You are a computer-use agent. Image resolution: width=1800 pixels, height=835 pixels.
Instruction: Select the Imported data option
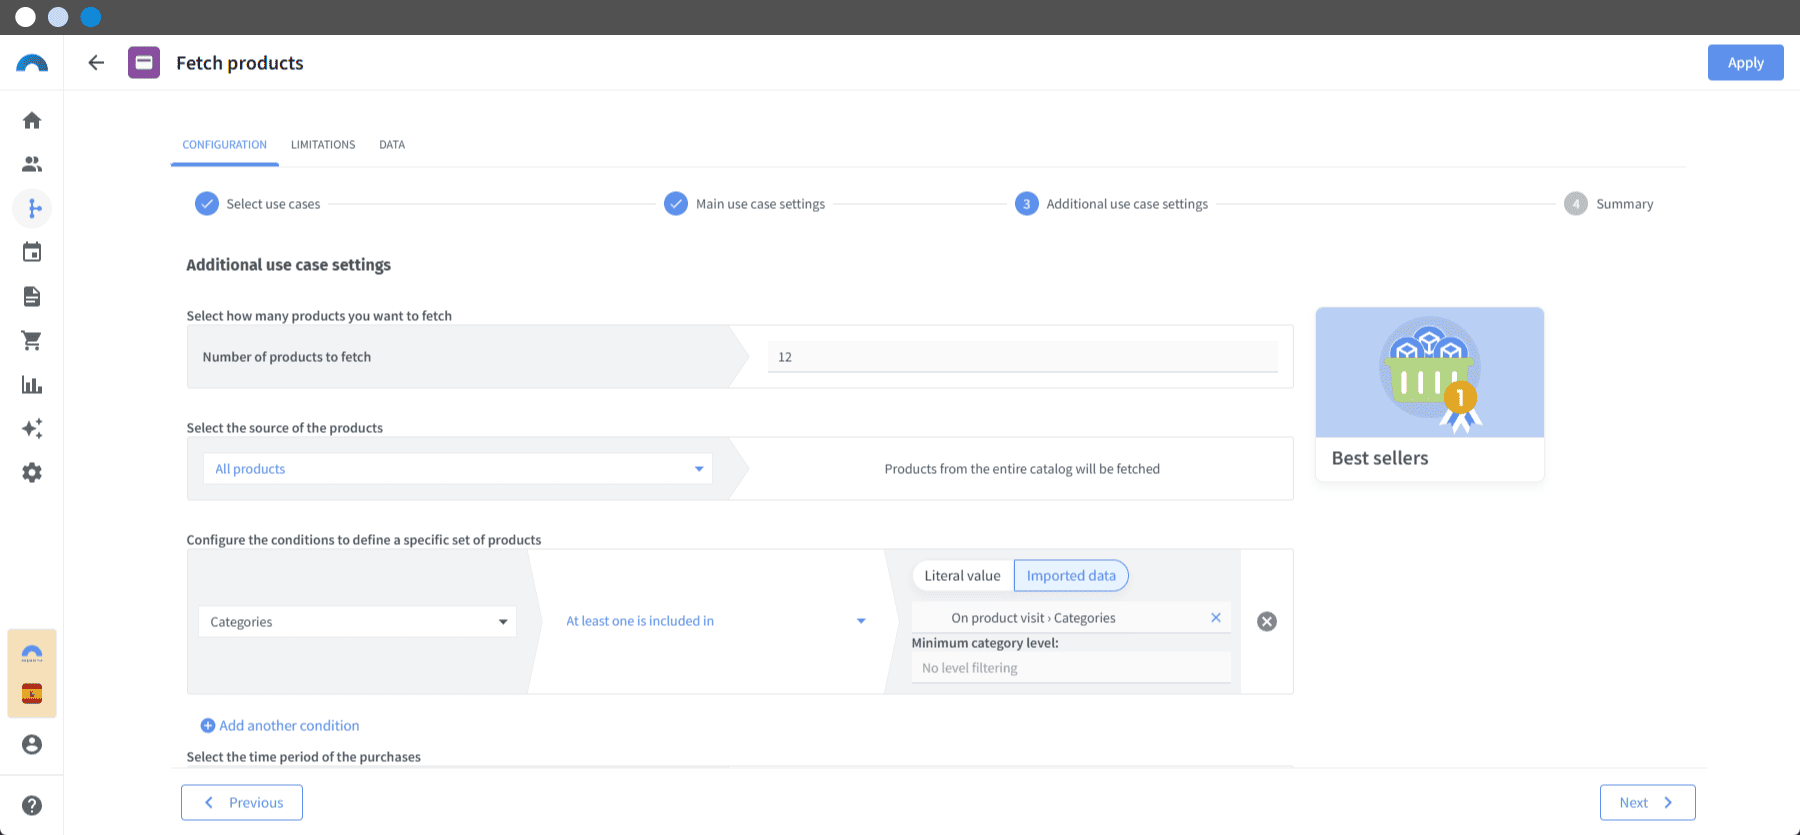pos(1071,576)
